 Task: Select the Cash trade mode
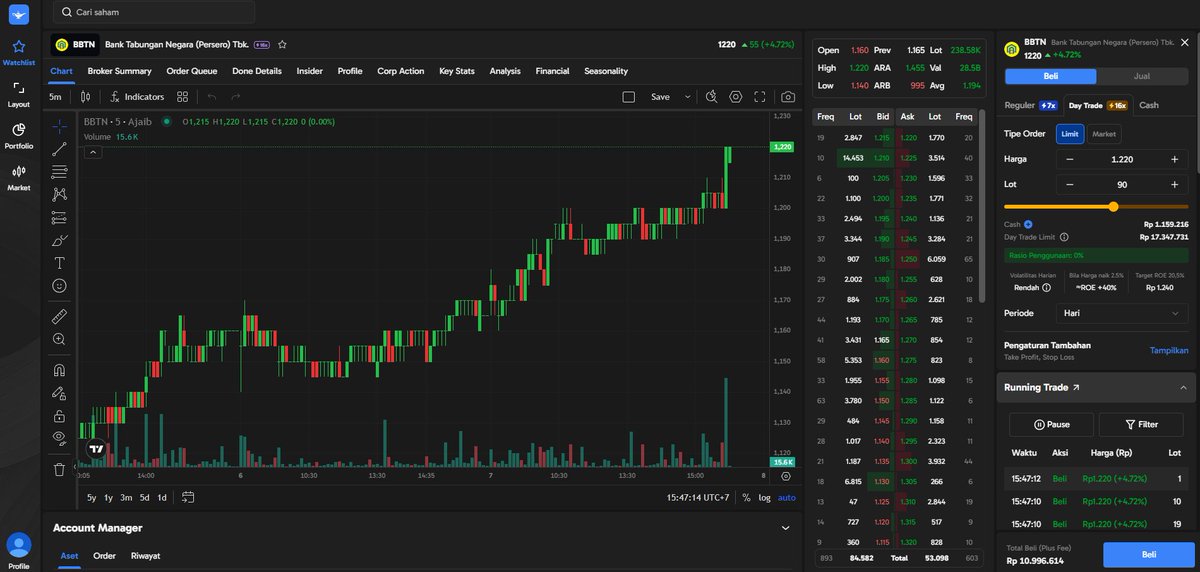[1149, 105]
